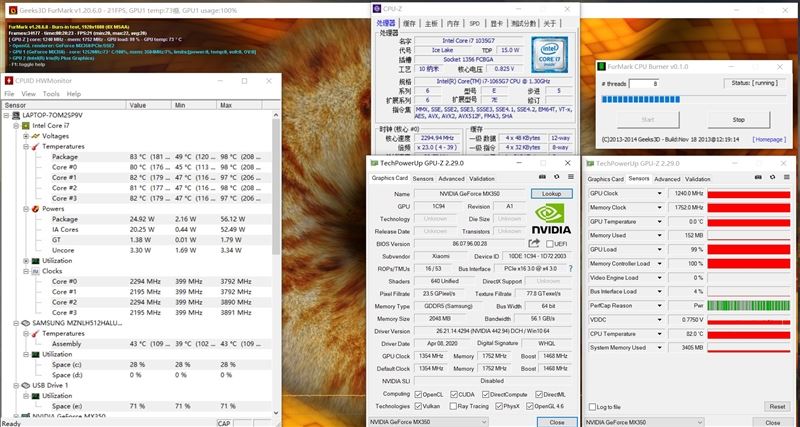This screenshot has width=800, height=427.
Task: Click the FurMark CPU Burner title bar icon
Action: pyautogui.click(x=603, y=67)
